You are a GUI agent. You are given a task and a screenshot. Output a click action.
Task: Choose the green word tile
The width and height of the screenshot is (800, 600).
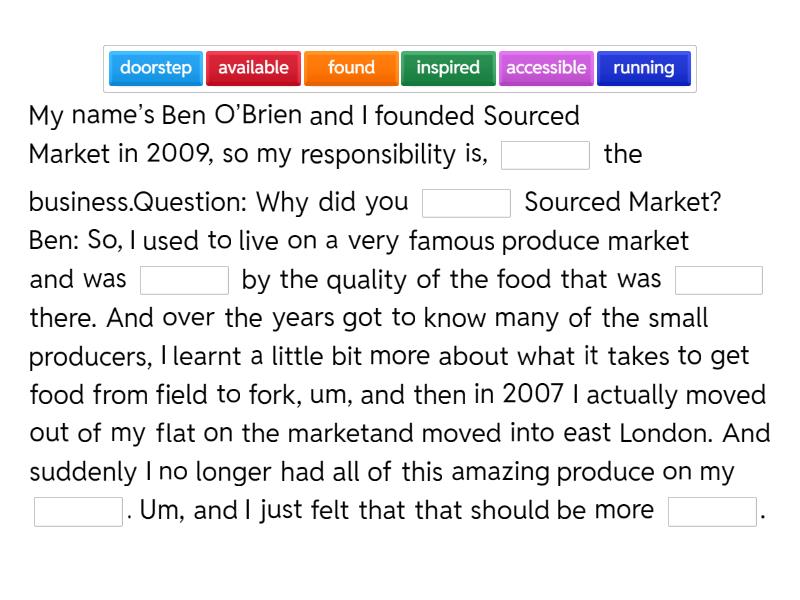448,68
